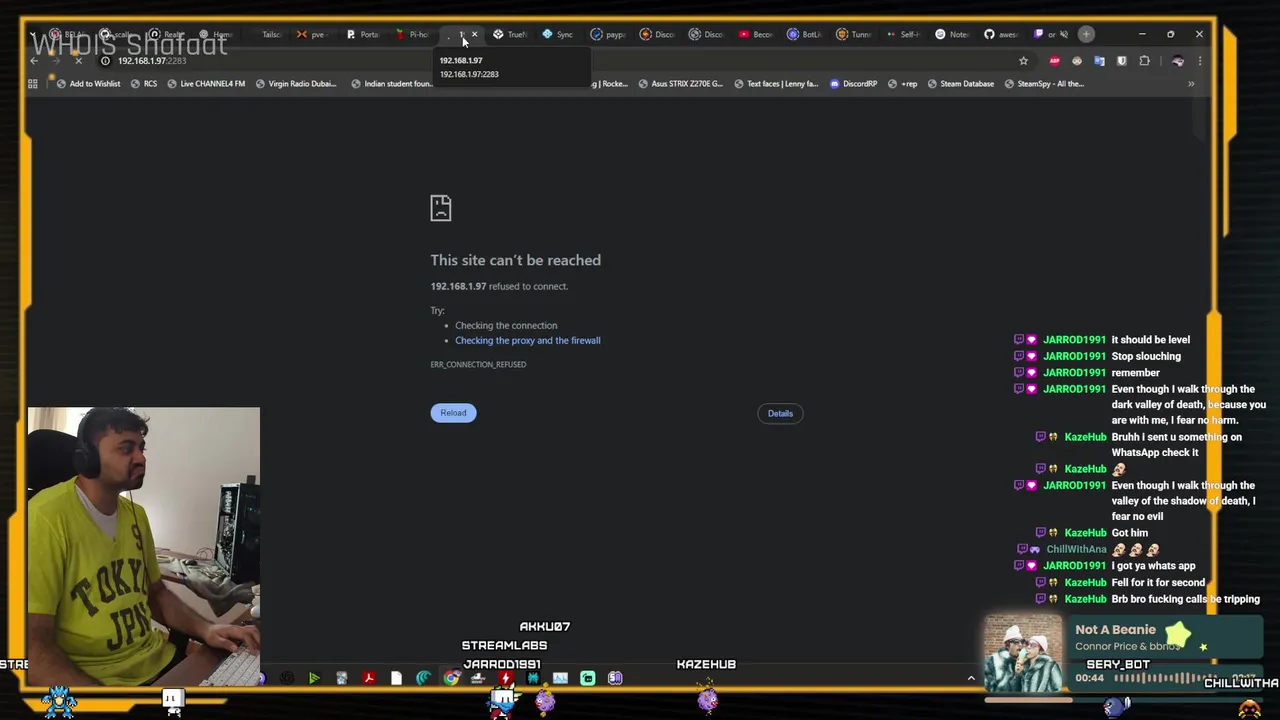Viewport: 1280px width, 720px height.
Task: Open the RCS bookmark
Action: (x=144, y=84)
